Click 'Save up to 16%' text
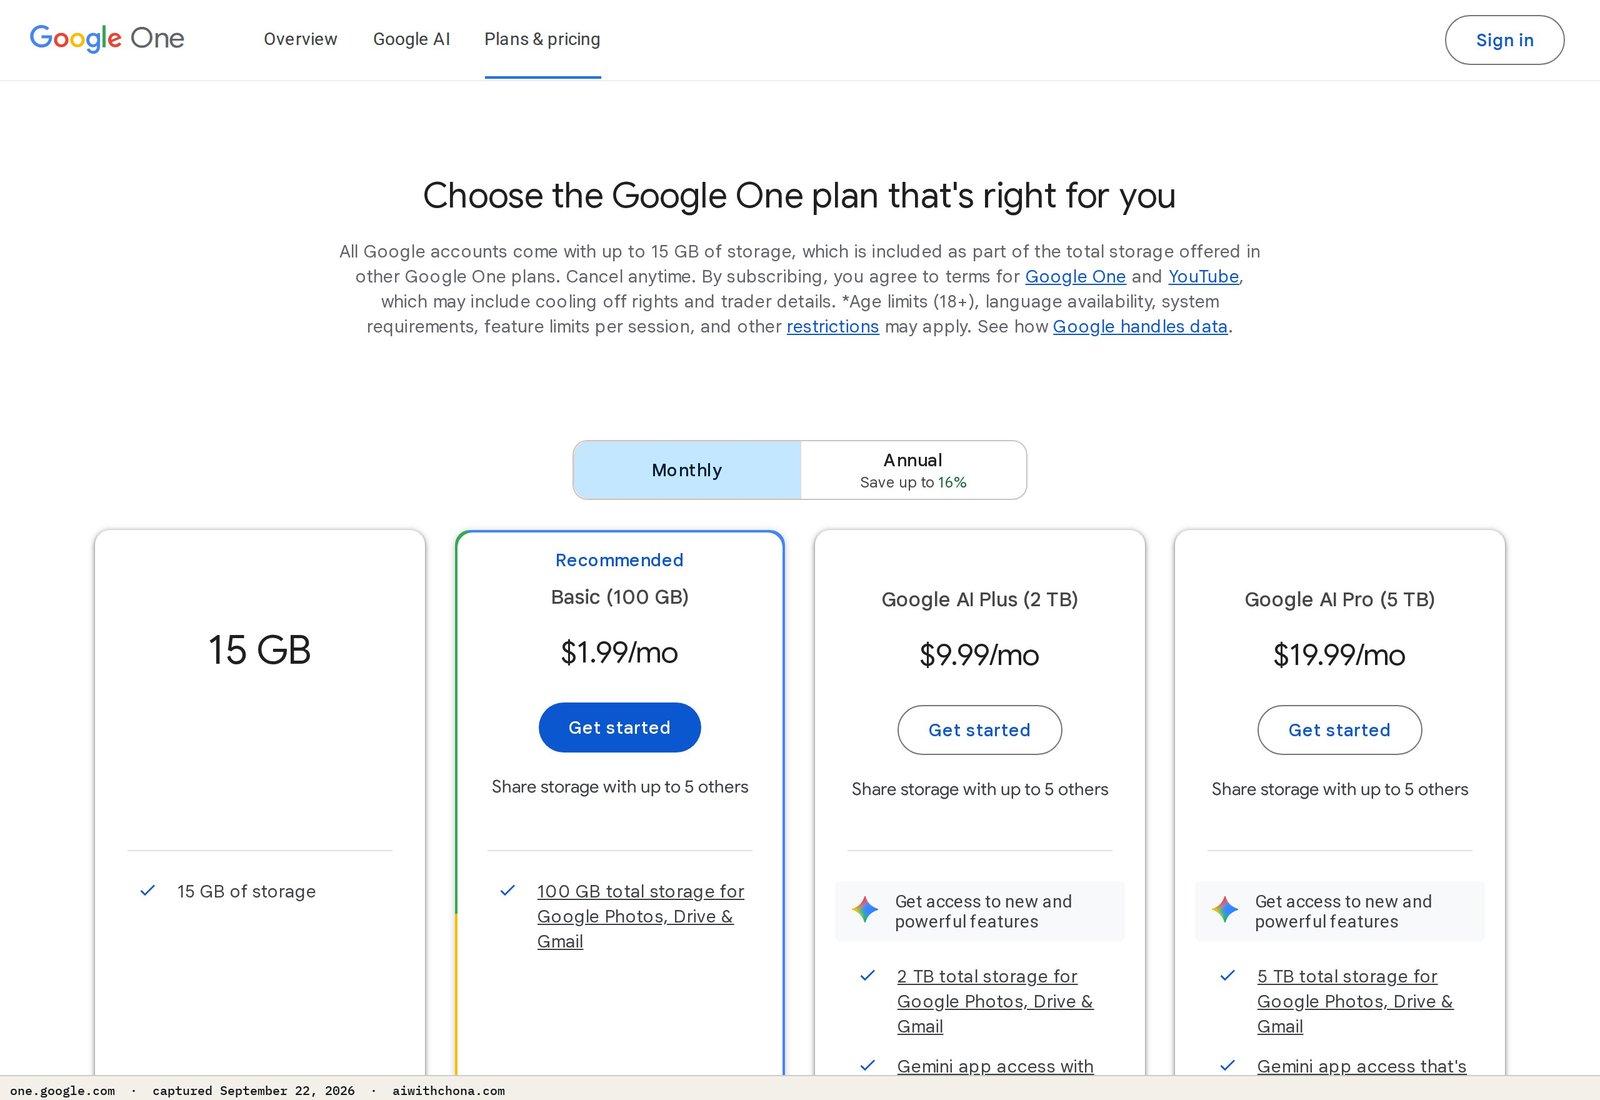The width and height of the screenshot is (1600, 1100). [x=913, y=482]
